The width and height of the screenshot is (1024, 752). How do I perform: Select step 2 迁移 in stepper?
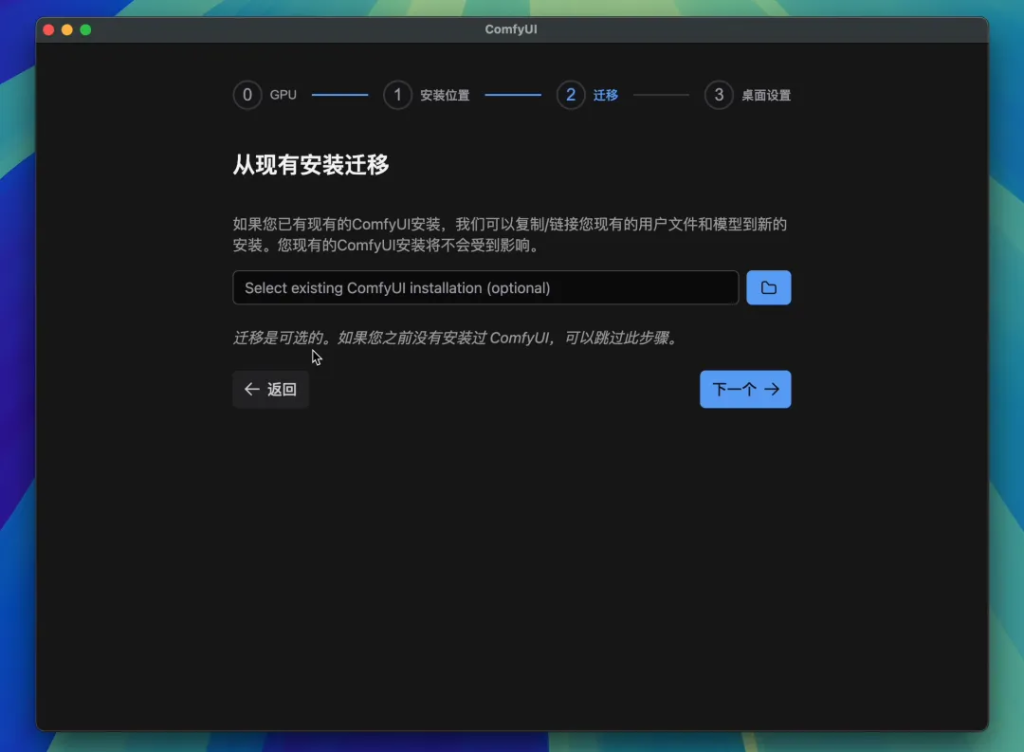click(587, 95)
